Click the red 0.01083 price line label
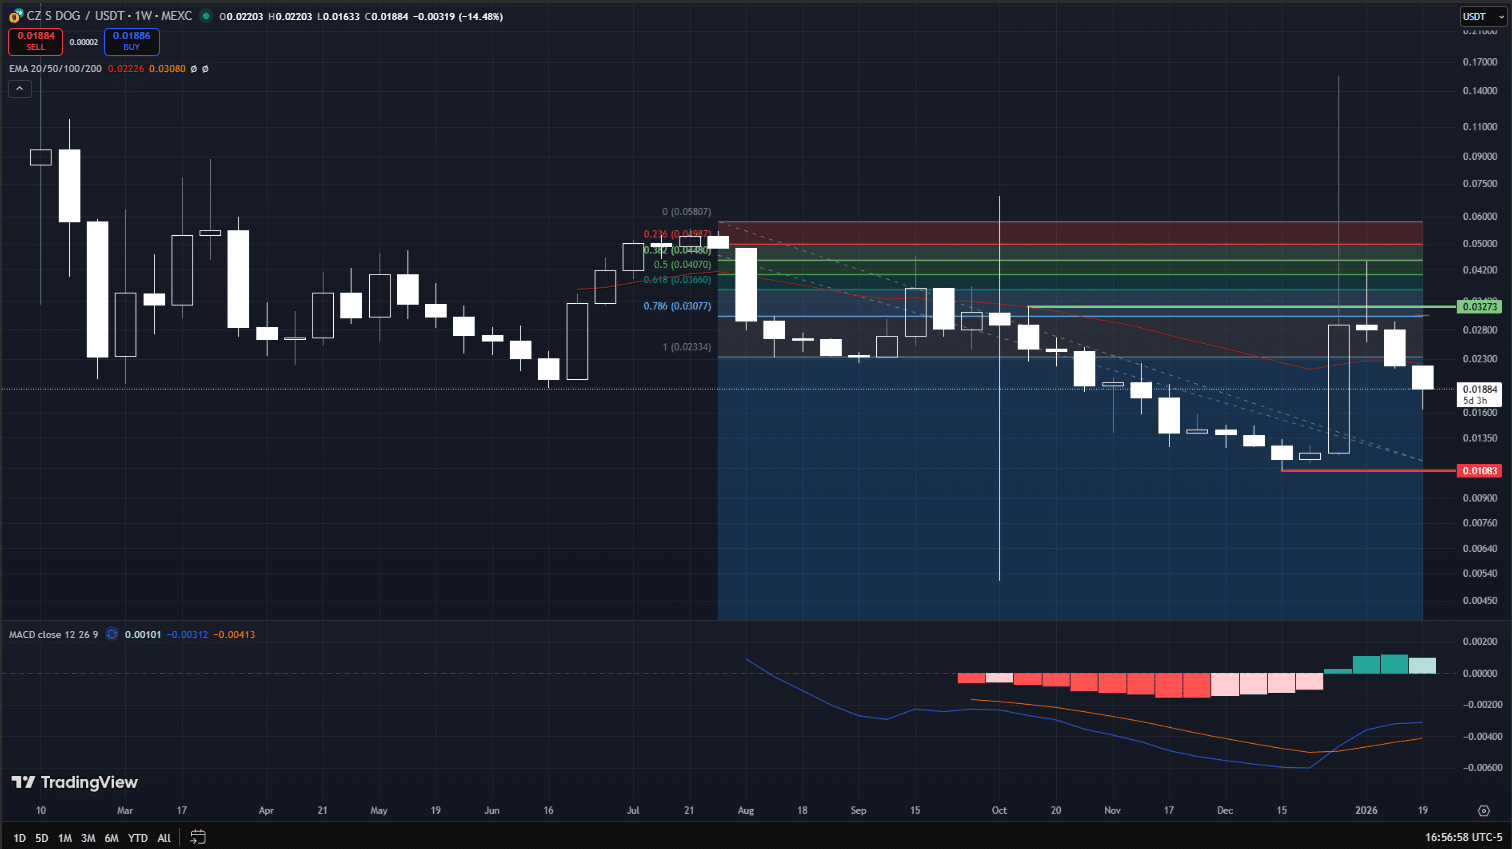 pos(1480,470)
